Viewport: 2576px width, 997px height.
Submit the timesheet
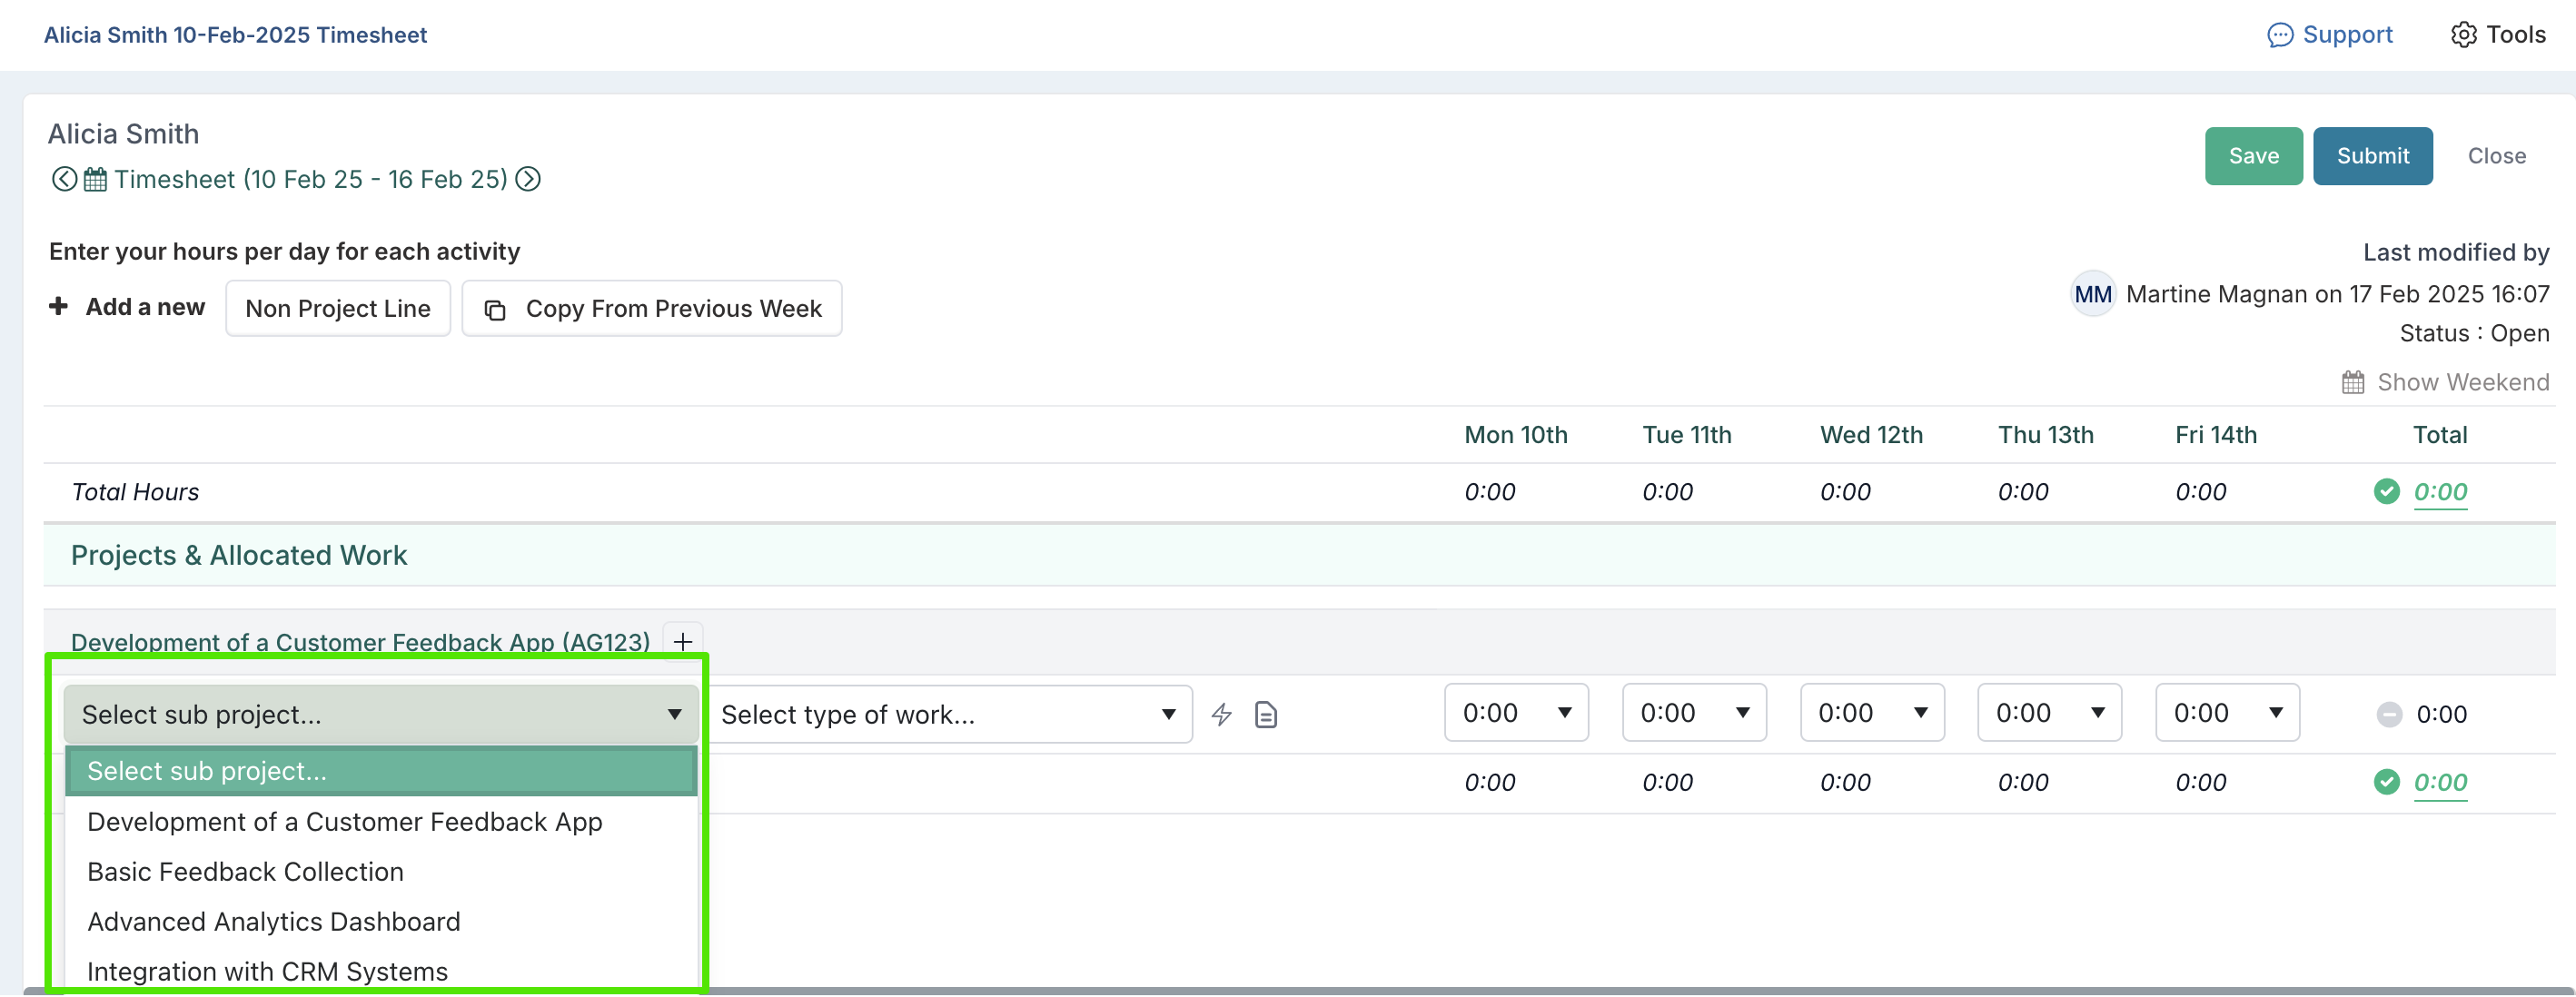(2373, 156)
